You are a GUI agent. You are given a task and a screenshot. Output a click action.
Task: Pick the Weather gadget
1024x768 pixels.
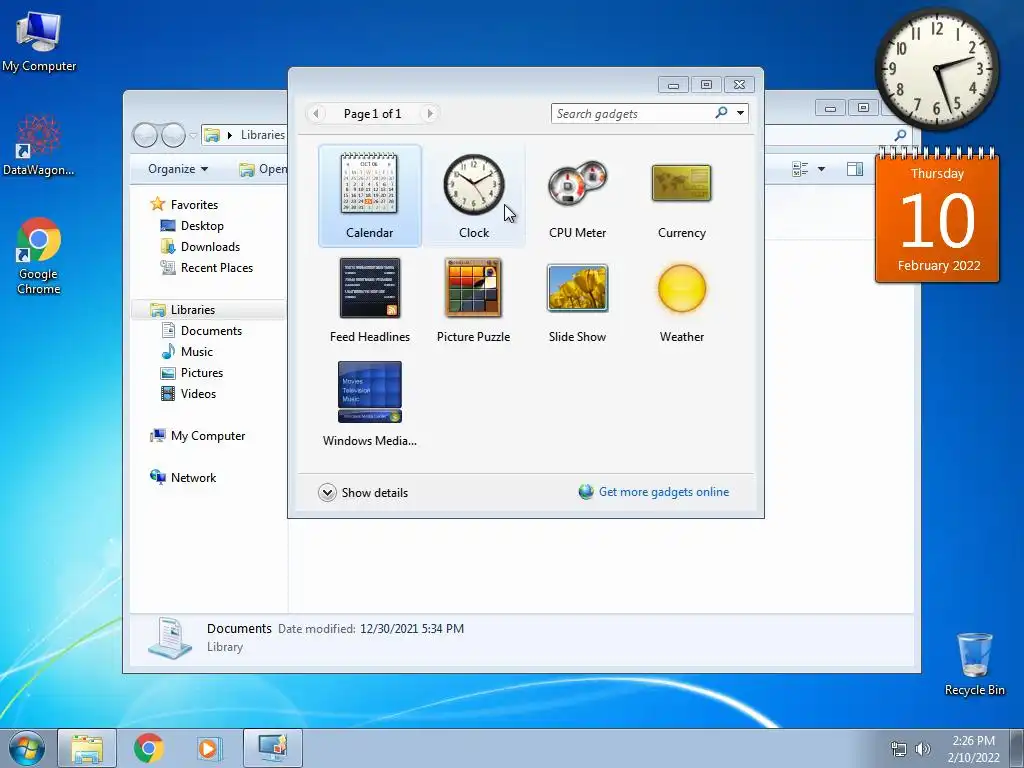pyautogui.click(x=681, y=300)
